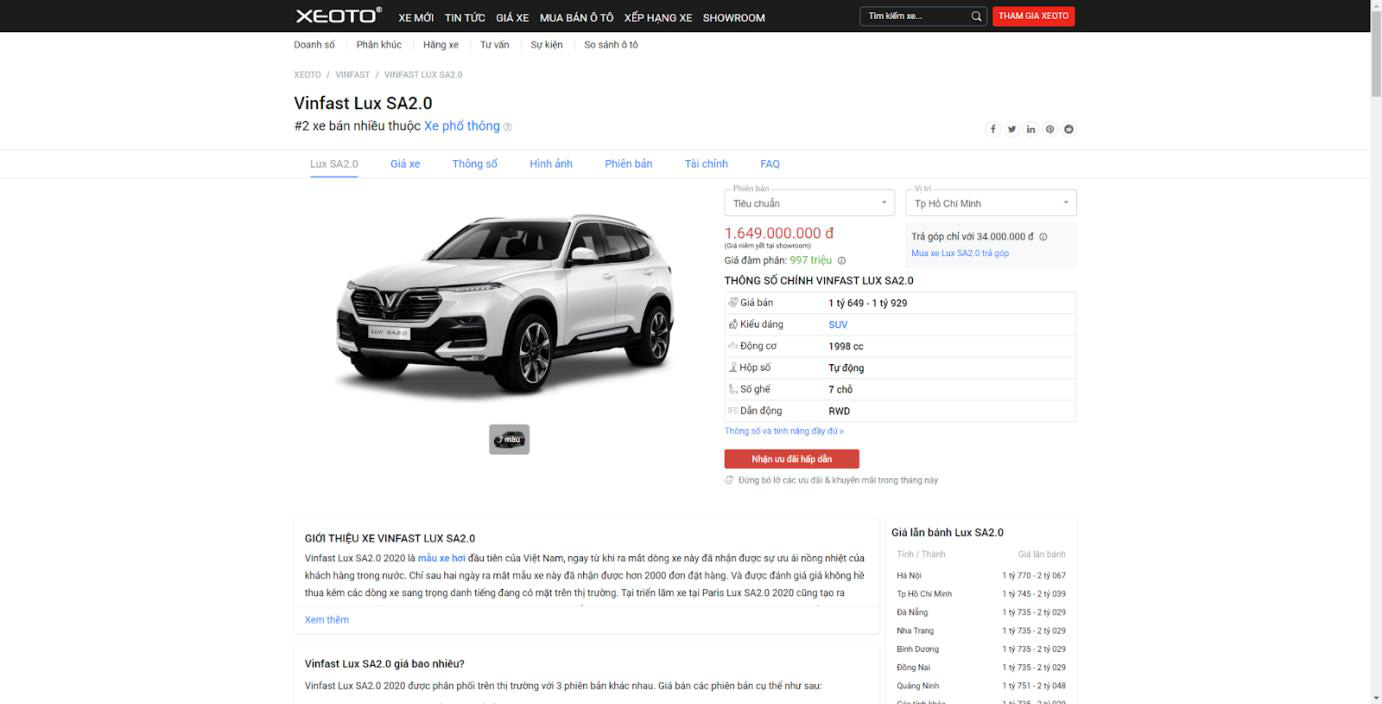The image size is (1382, 704).
Task: Click help icon next to Xe phổ thông
Action: (x=508, y=127)
